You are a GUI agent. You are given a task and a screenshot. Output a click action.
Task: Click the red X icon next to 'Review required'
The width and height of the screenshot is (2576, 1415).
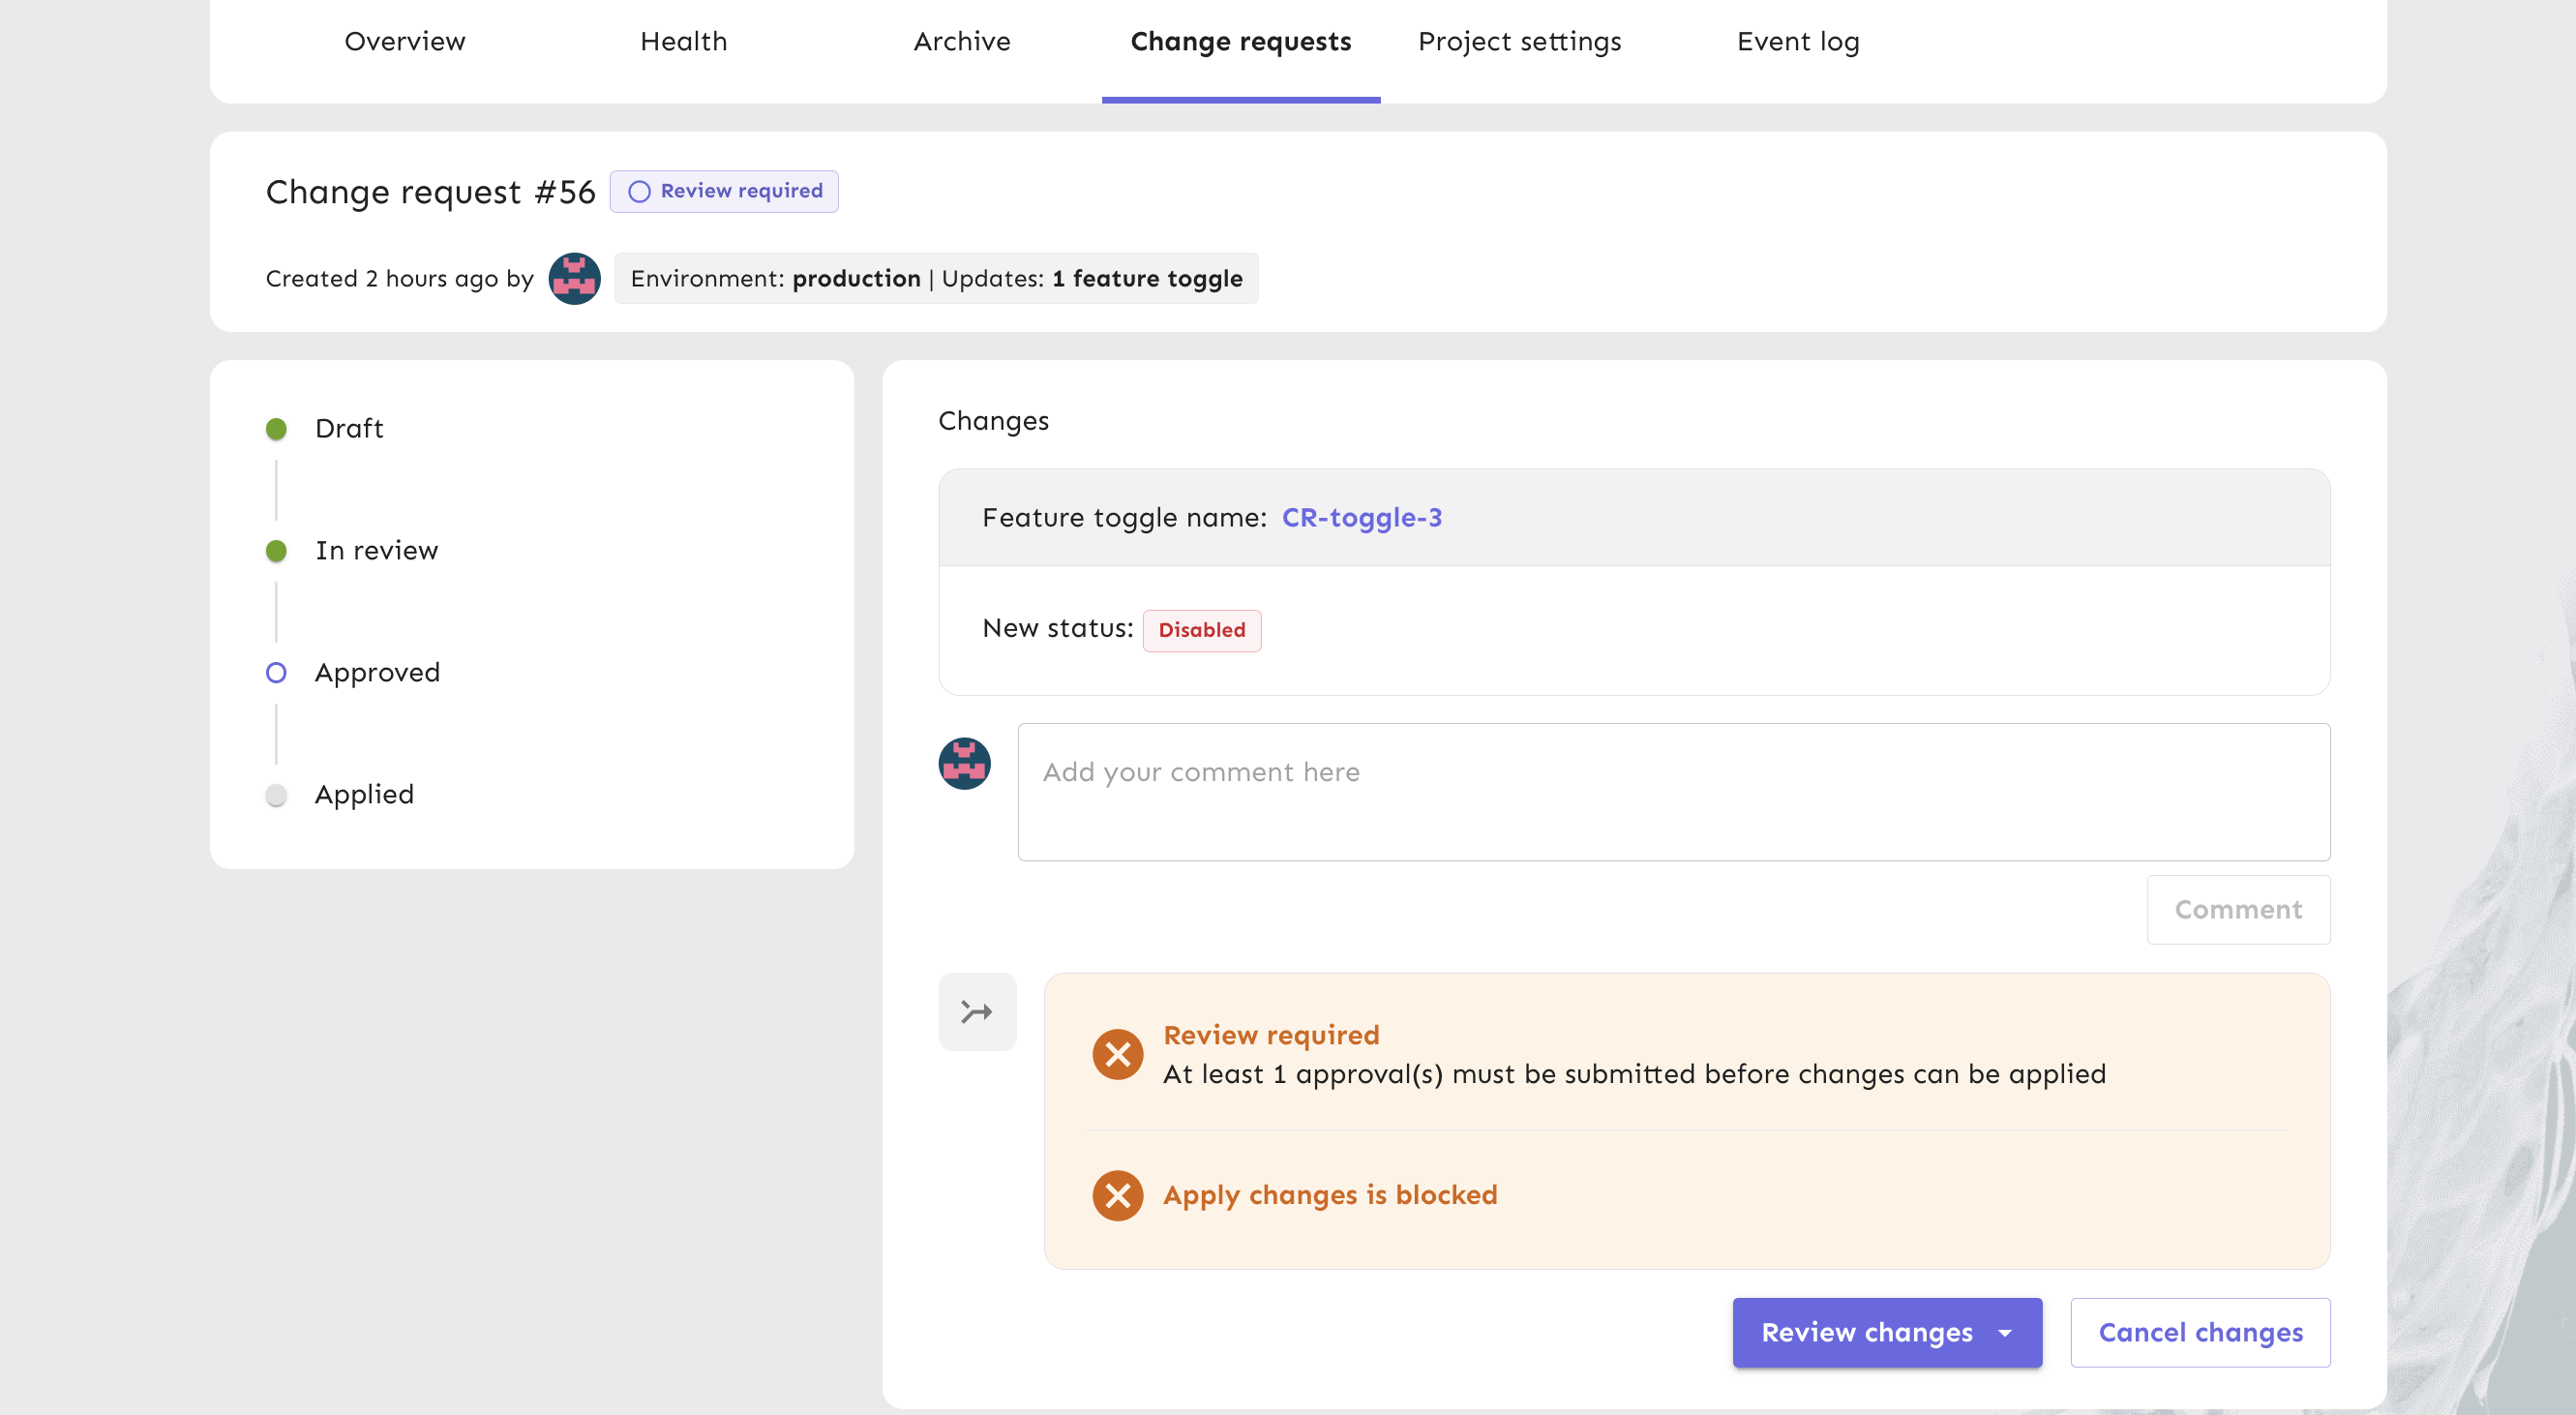click(1119, 1052)
